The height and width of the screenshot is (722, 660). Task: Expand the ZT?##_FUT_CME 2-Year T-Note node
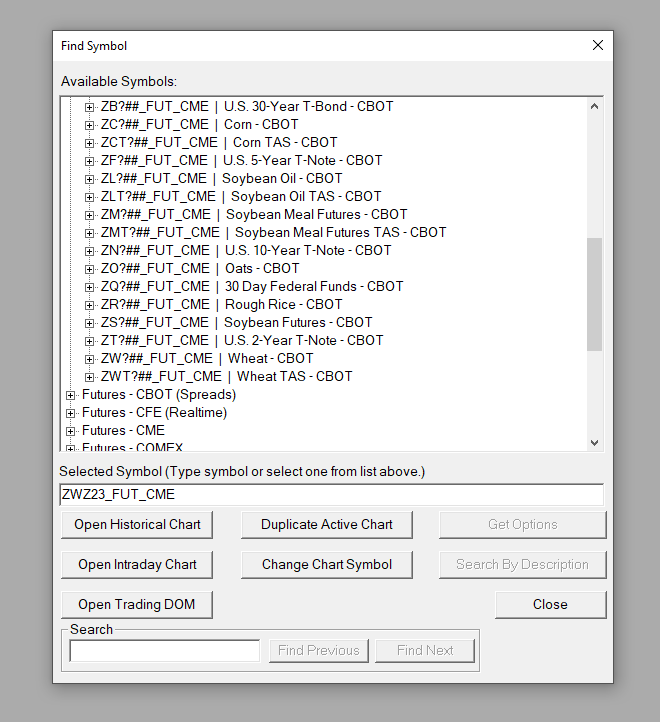pyautogui.click(x=89, y=341)
